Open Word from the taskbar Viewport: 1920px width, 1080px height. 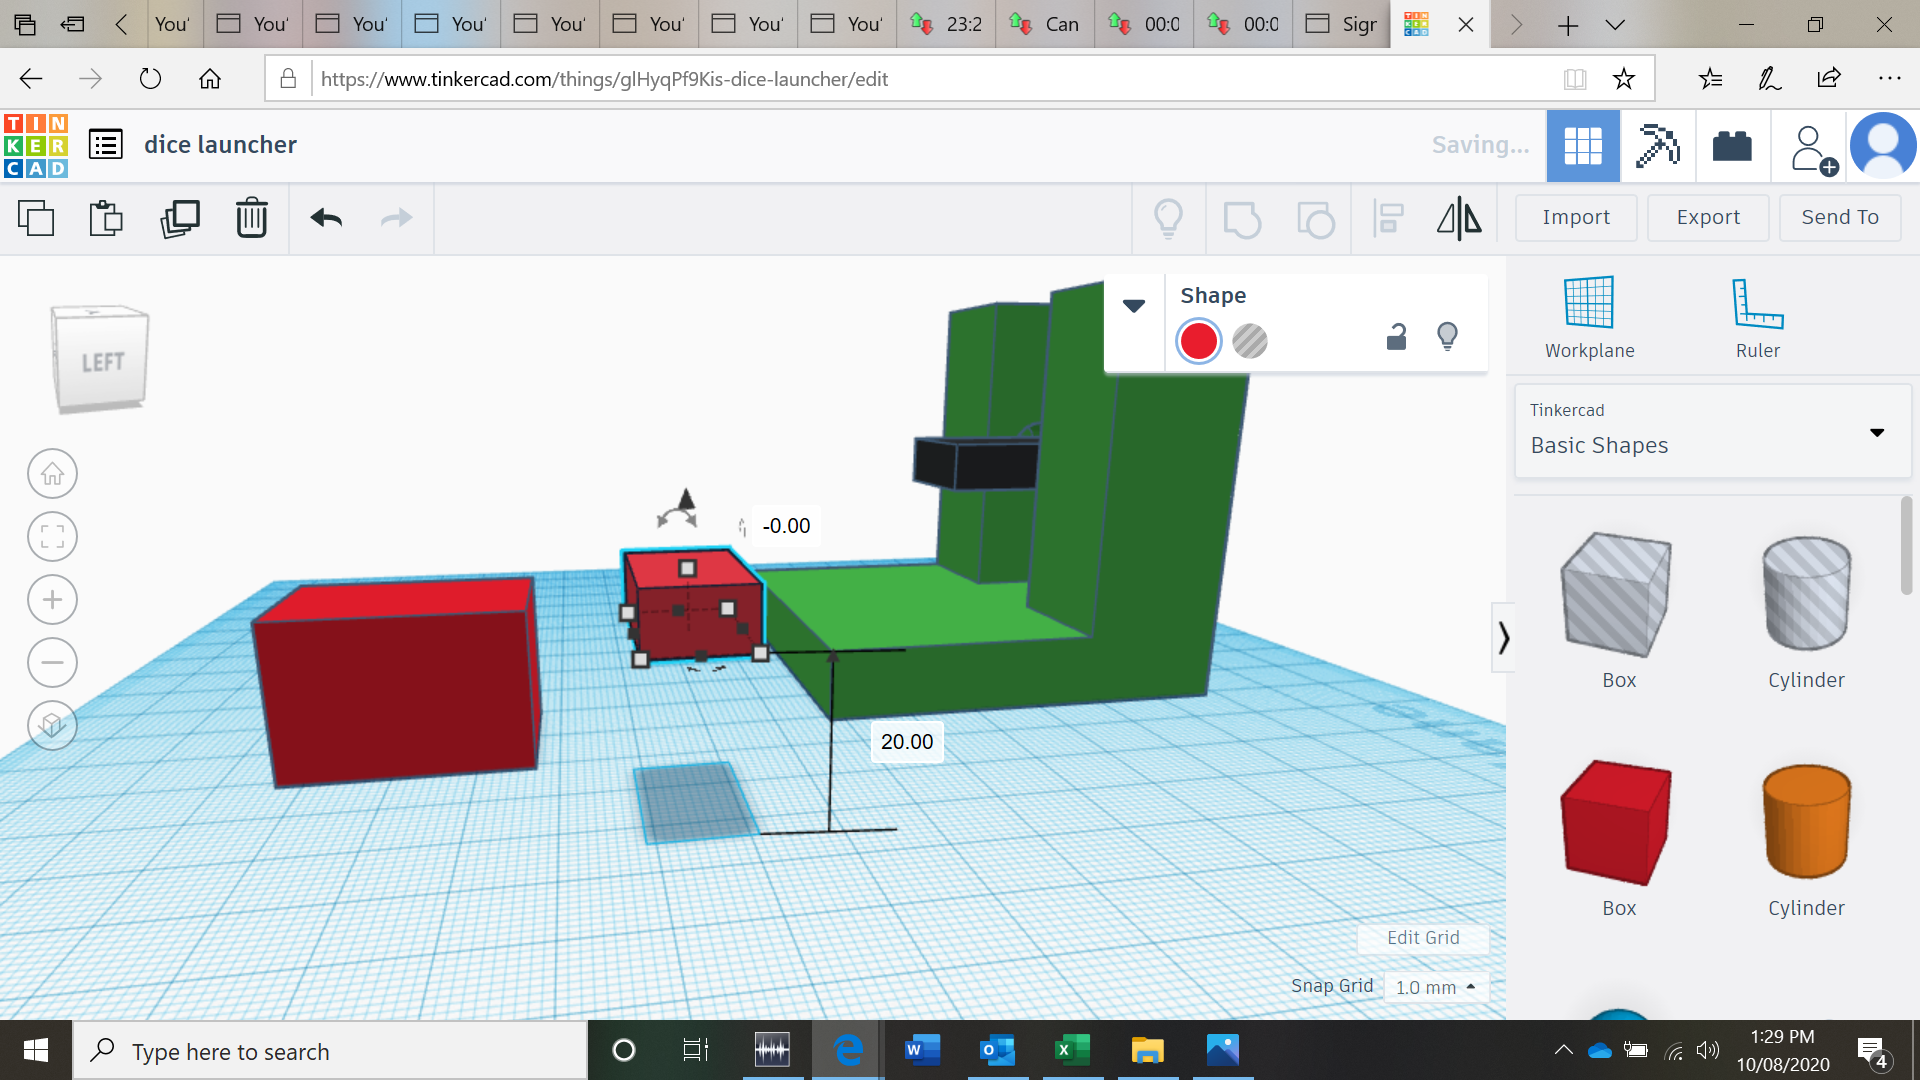[922, 1050]
